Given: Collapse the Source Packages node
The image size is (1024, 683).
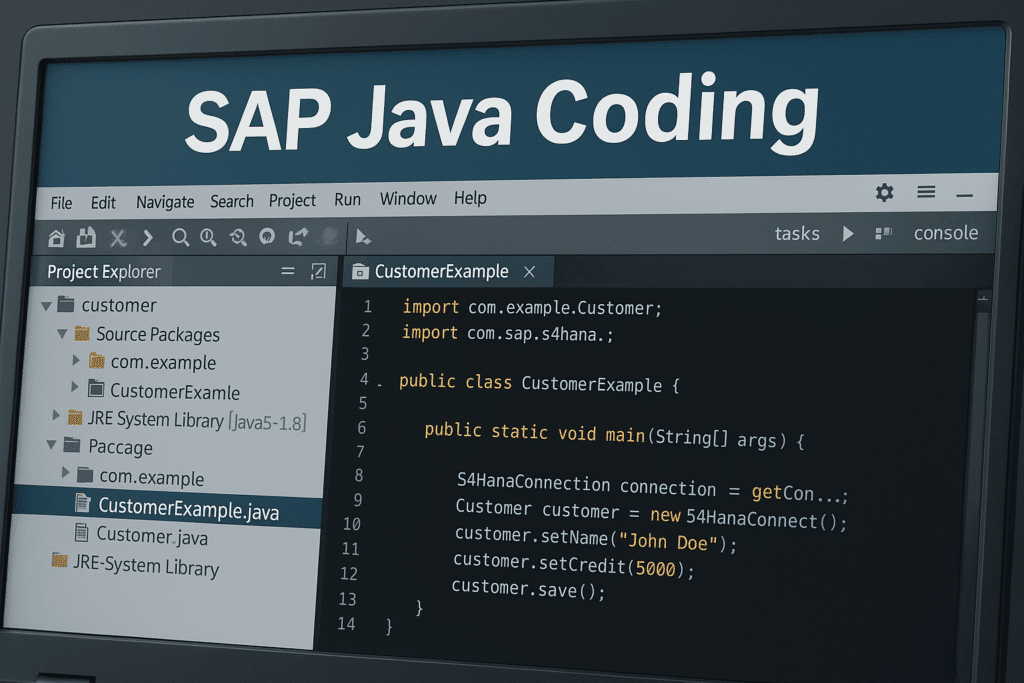Looking at the screenshot, I should pyautogui.click(x=63, y=334).
